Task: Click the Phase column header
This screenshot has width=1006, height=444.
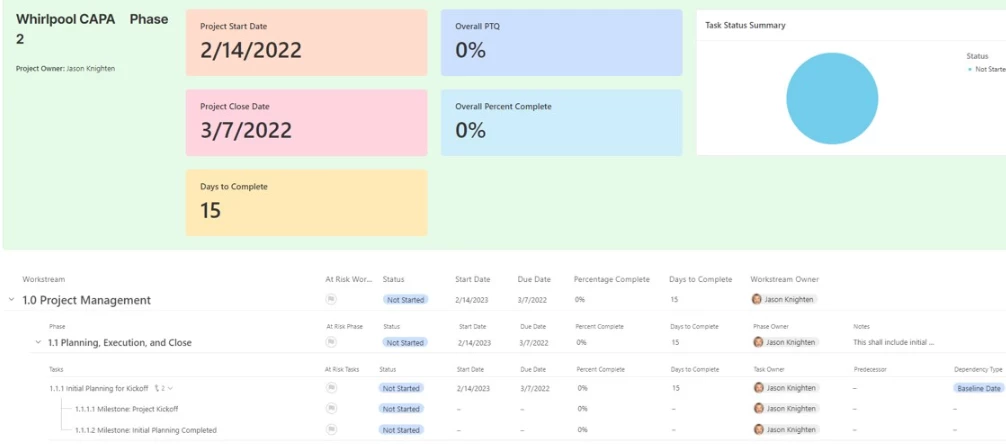Action: 57,327
